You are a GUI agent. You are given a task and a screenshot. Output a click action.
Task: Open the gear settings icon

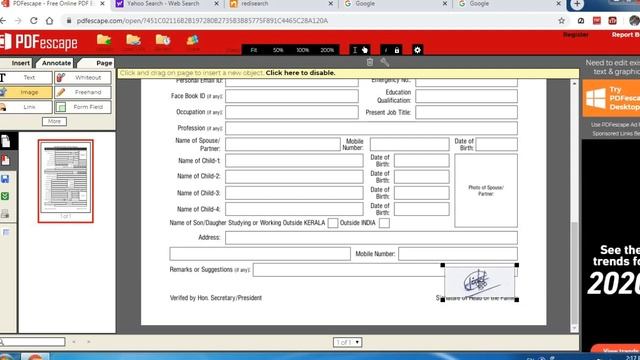pos(417,50)
